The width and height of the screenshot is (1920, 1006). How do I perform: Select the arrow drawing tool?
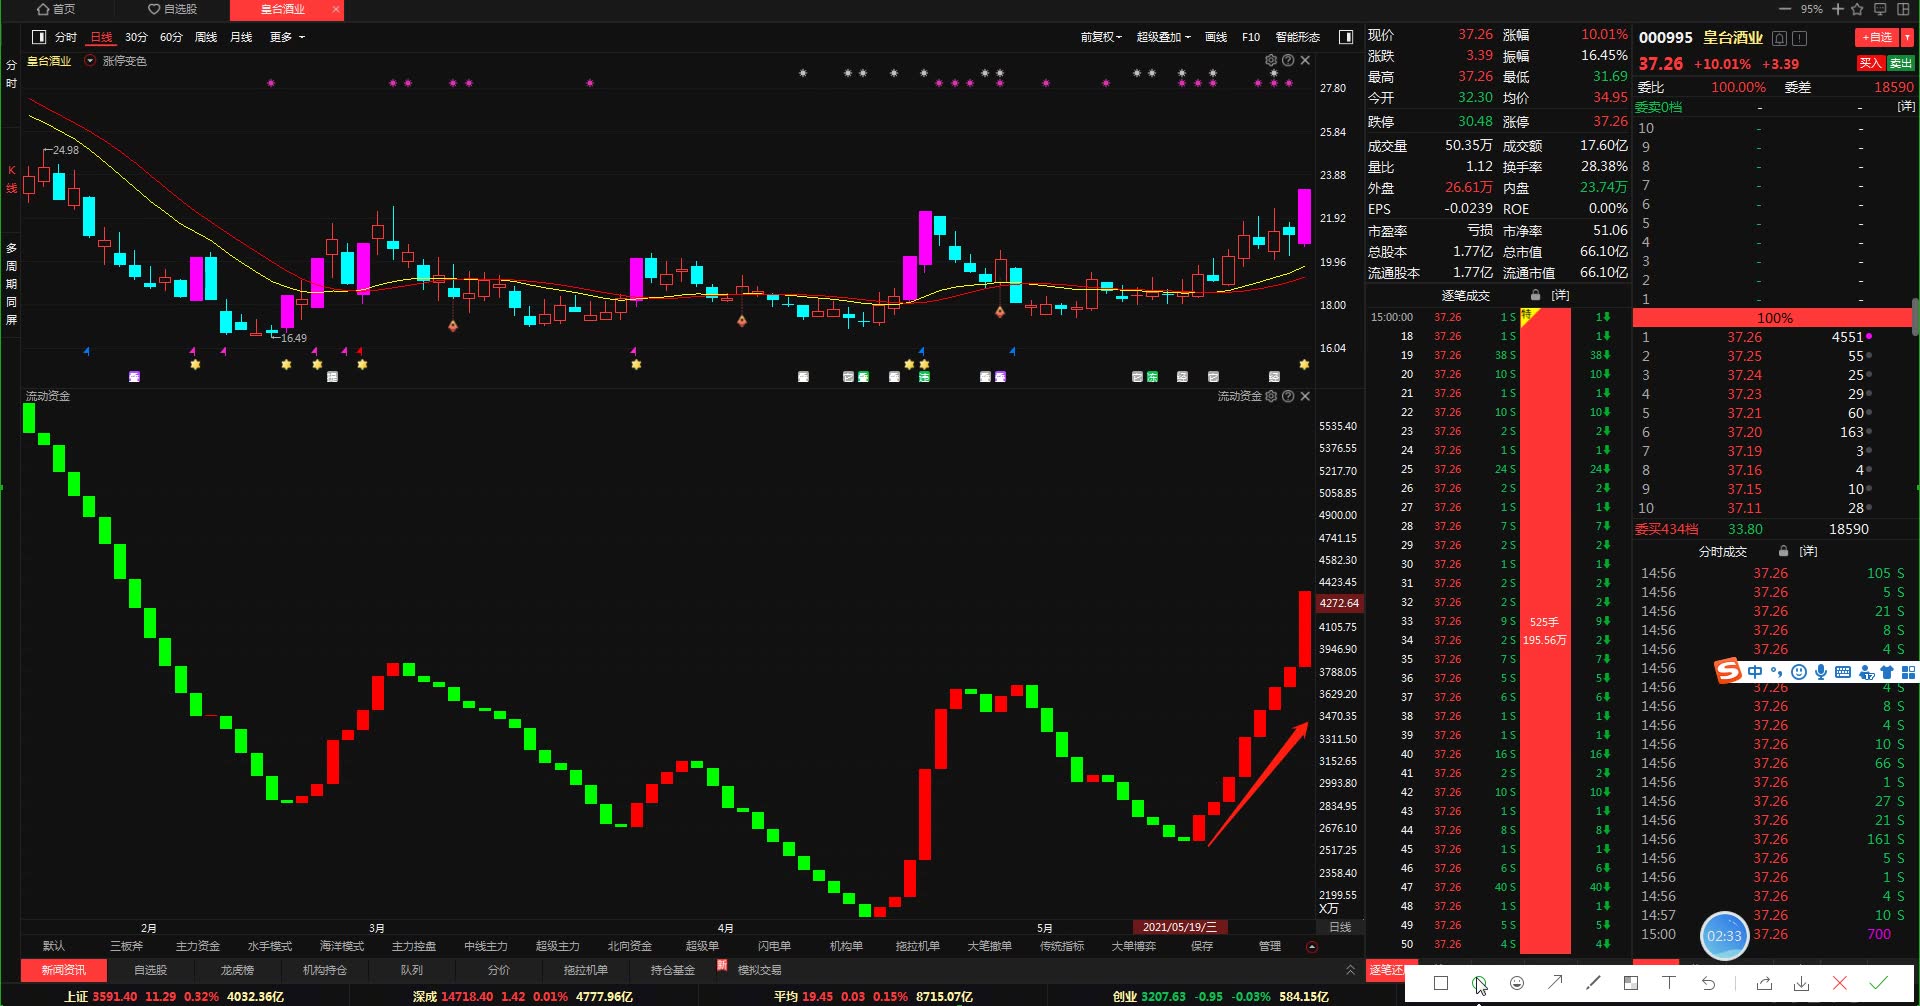coord(1555,983)
